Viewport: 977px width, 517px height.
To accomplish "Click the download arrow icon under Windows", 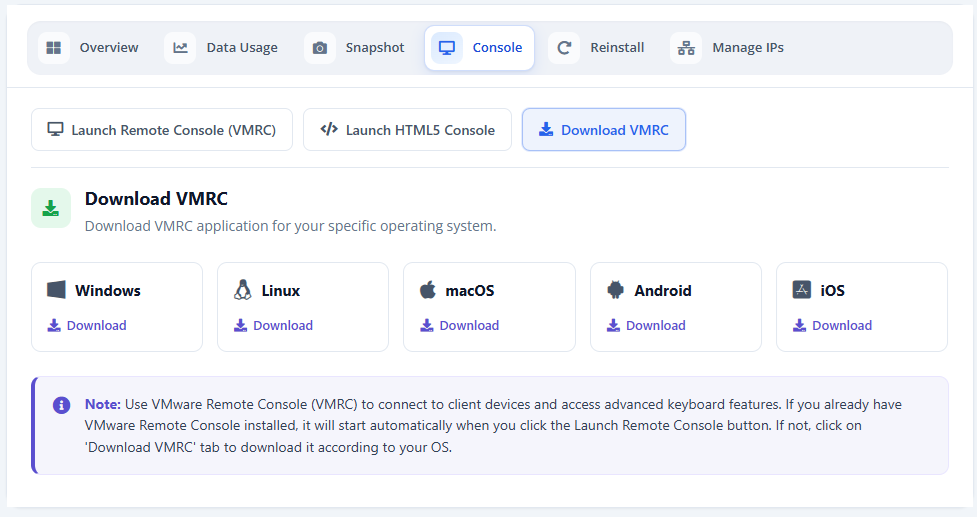I will point(54,325).
